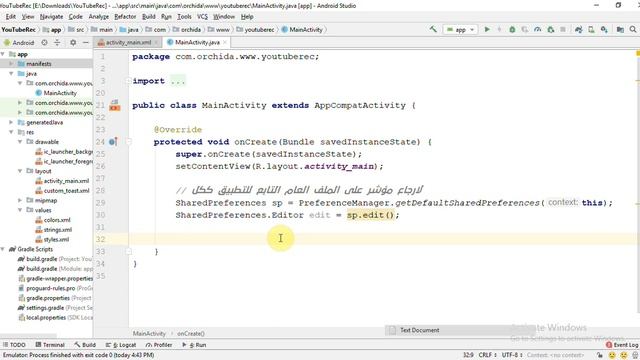The height and width of the screenshot is (360, 640).
Task: Open the Project panel settings gear
Action: [73, 42]
